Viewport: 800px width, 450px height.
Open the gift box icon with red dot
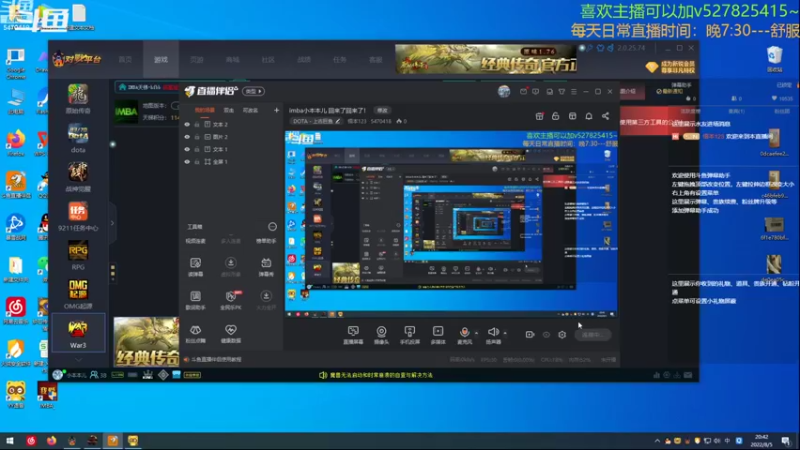pyautogui.click(x=539, y=116)
